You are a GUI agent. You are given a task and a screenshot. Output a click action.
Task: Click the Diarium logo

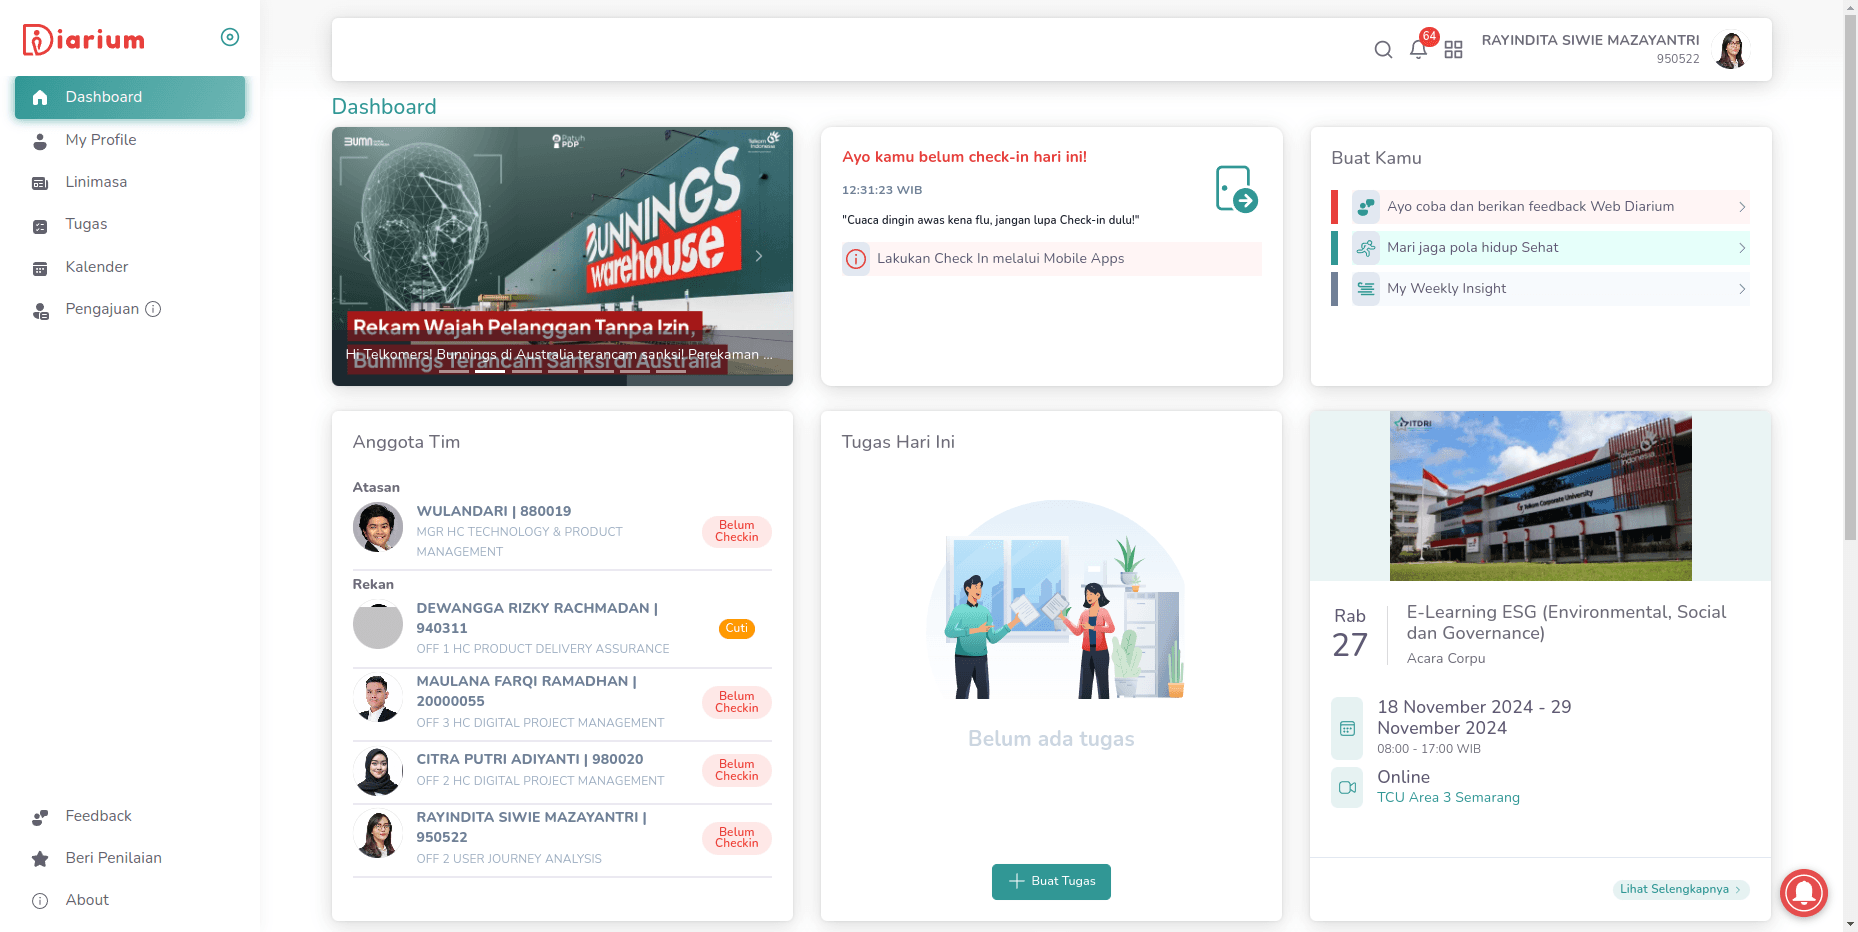tap(84, 39)
